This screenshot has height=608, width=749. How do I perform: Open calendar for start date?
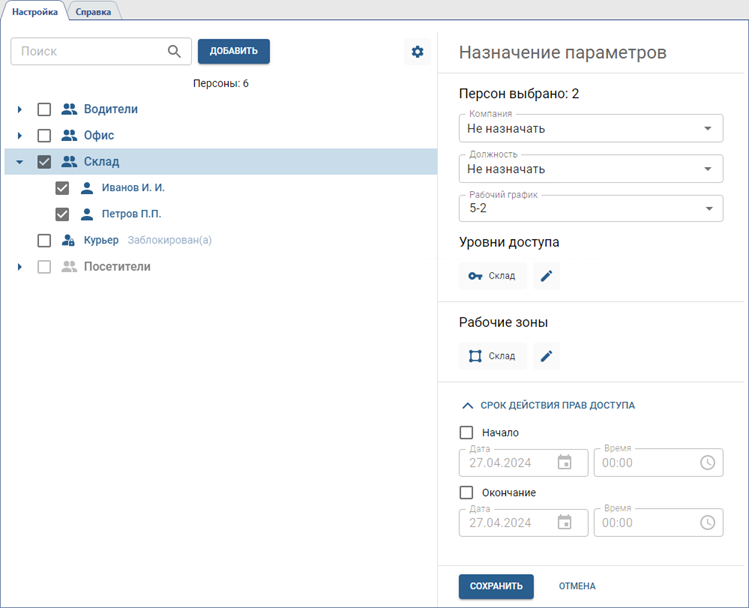coord(564,463)
